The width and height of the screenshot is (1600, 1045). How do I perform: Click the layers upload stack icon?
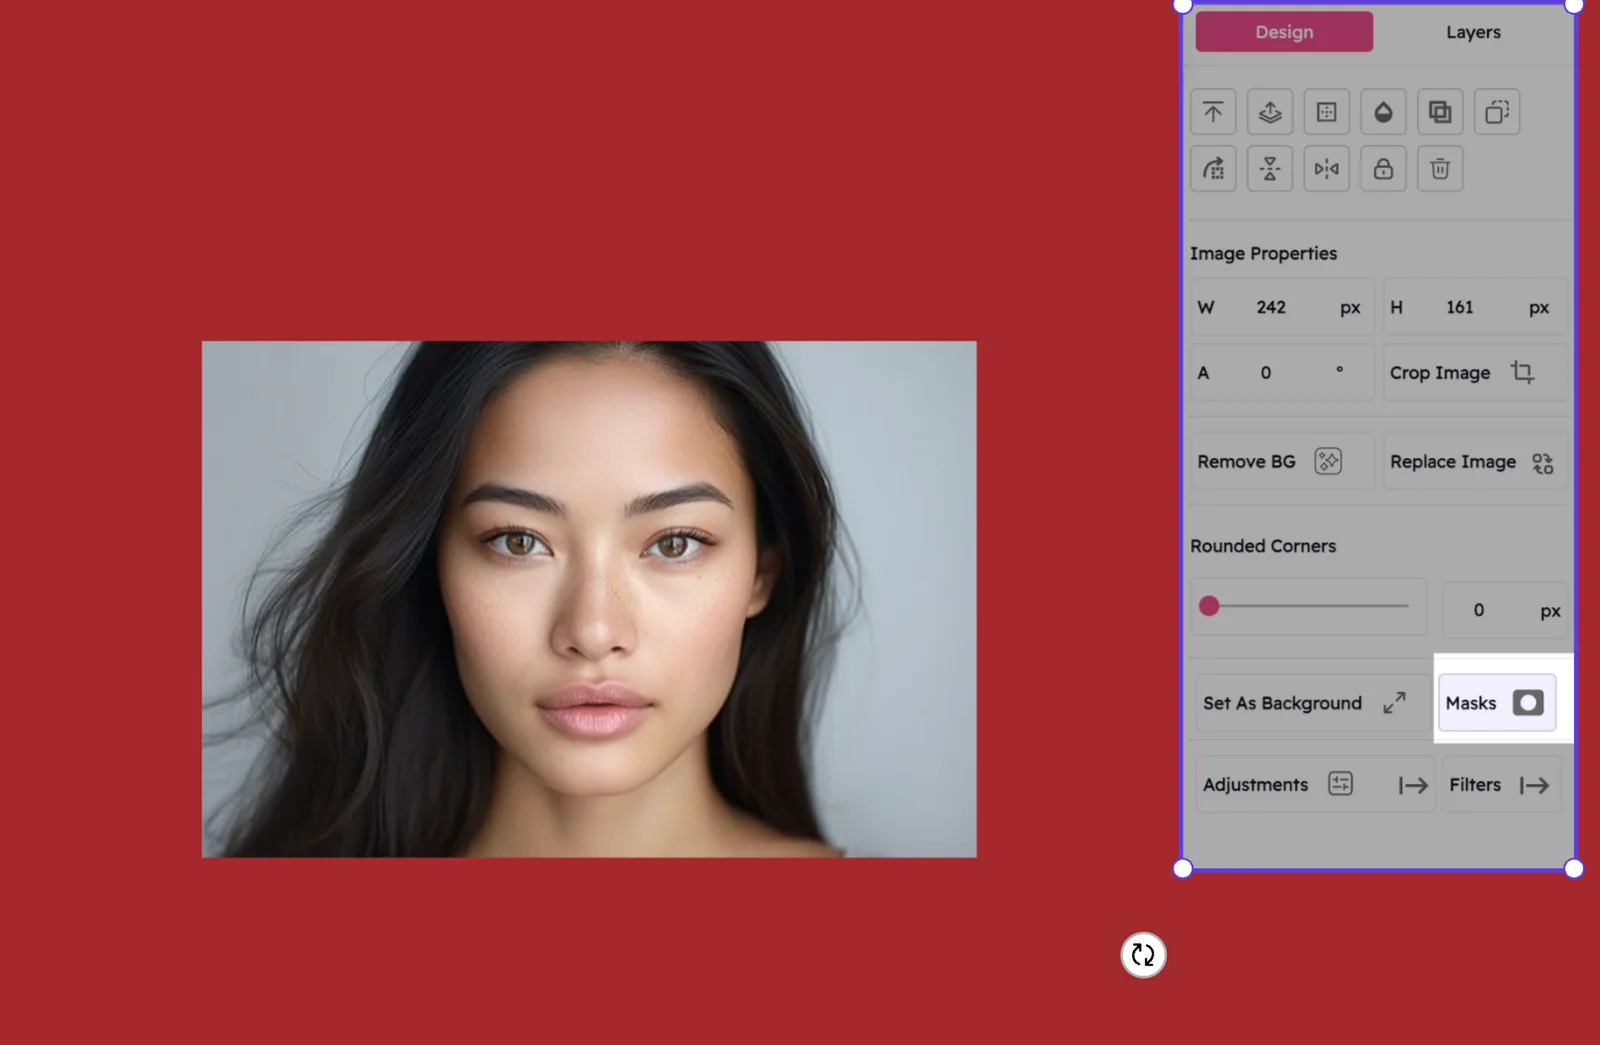click(x=1270, y=112)
